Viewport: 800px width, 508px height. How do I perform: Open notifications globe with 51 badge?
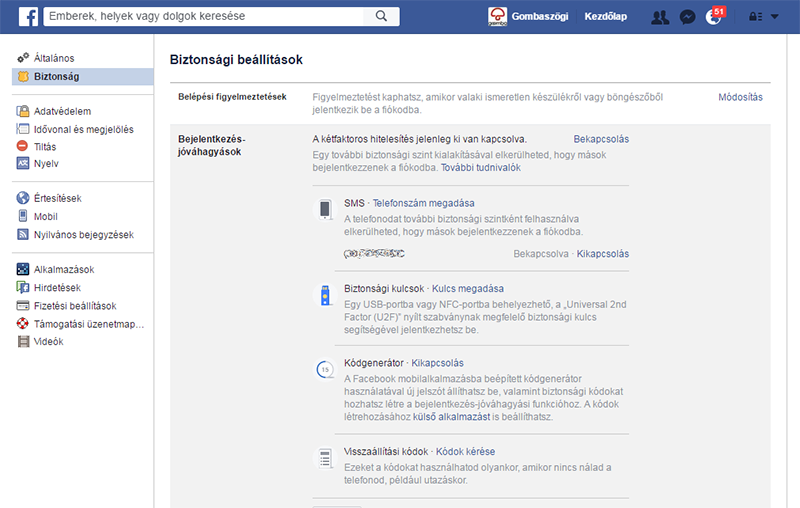pos(714,16)
